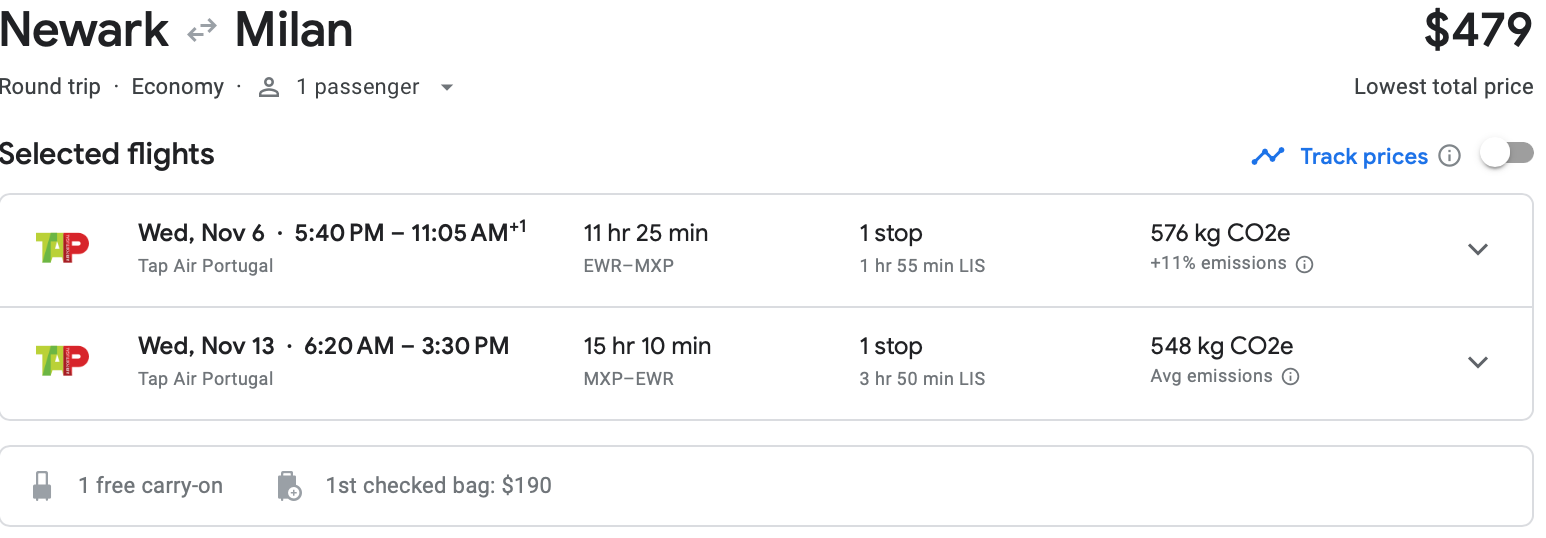Viewport: 1546px width, 538px height.
Task: Enable the Track prices toggle switch
Action: [x=1506, y=154]
